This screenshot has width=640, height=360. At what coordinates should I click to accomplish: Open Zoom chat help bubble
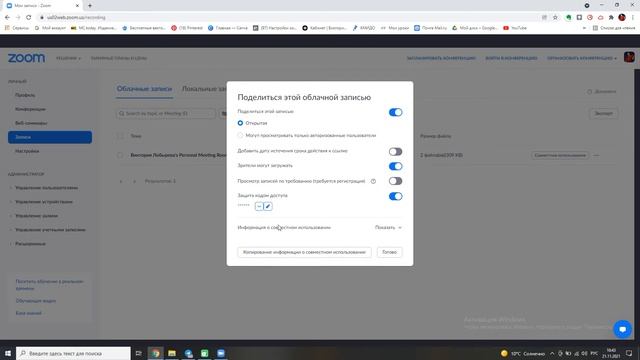click(622, 329)
